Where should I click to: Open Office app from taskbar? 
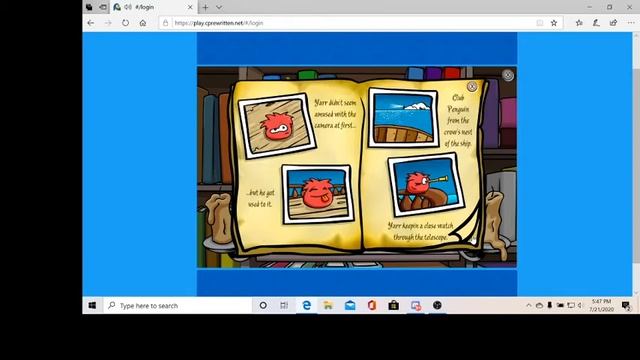point(371,305)
